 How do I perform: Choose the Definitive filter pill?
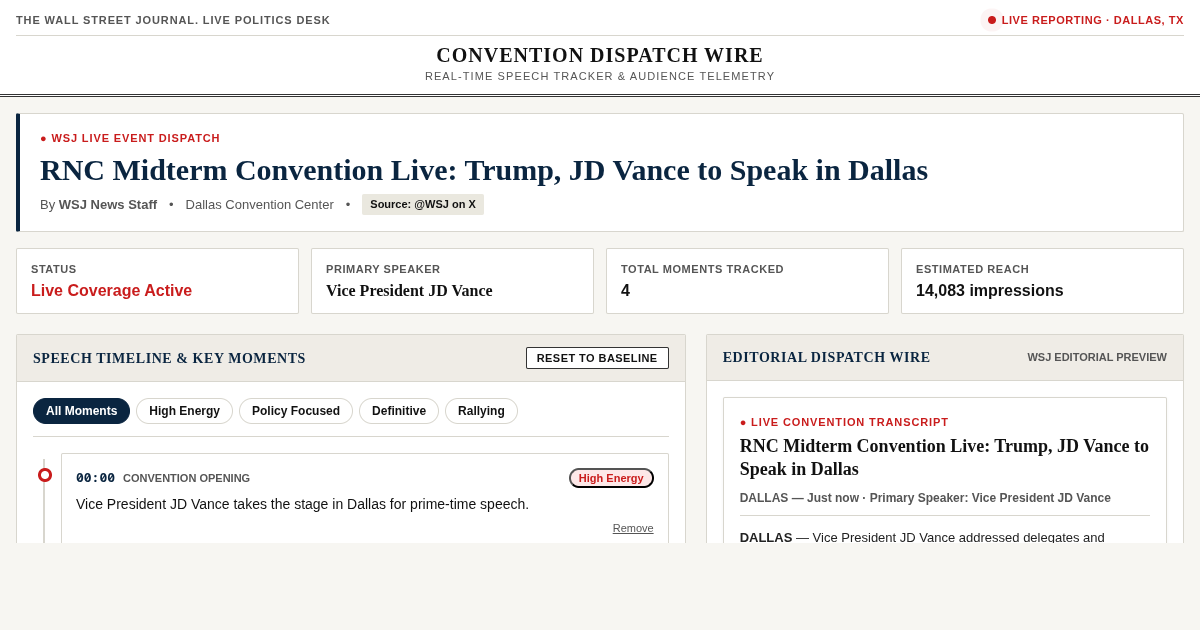pyautogui.click(x=399, y=411)
